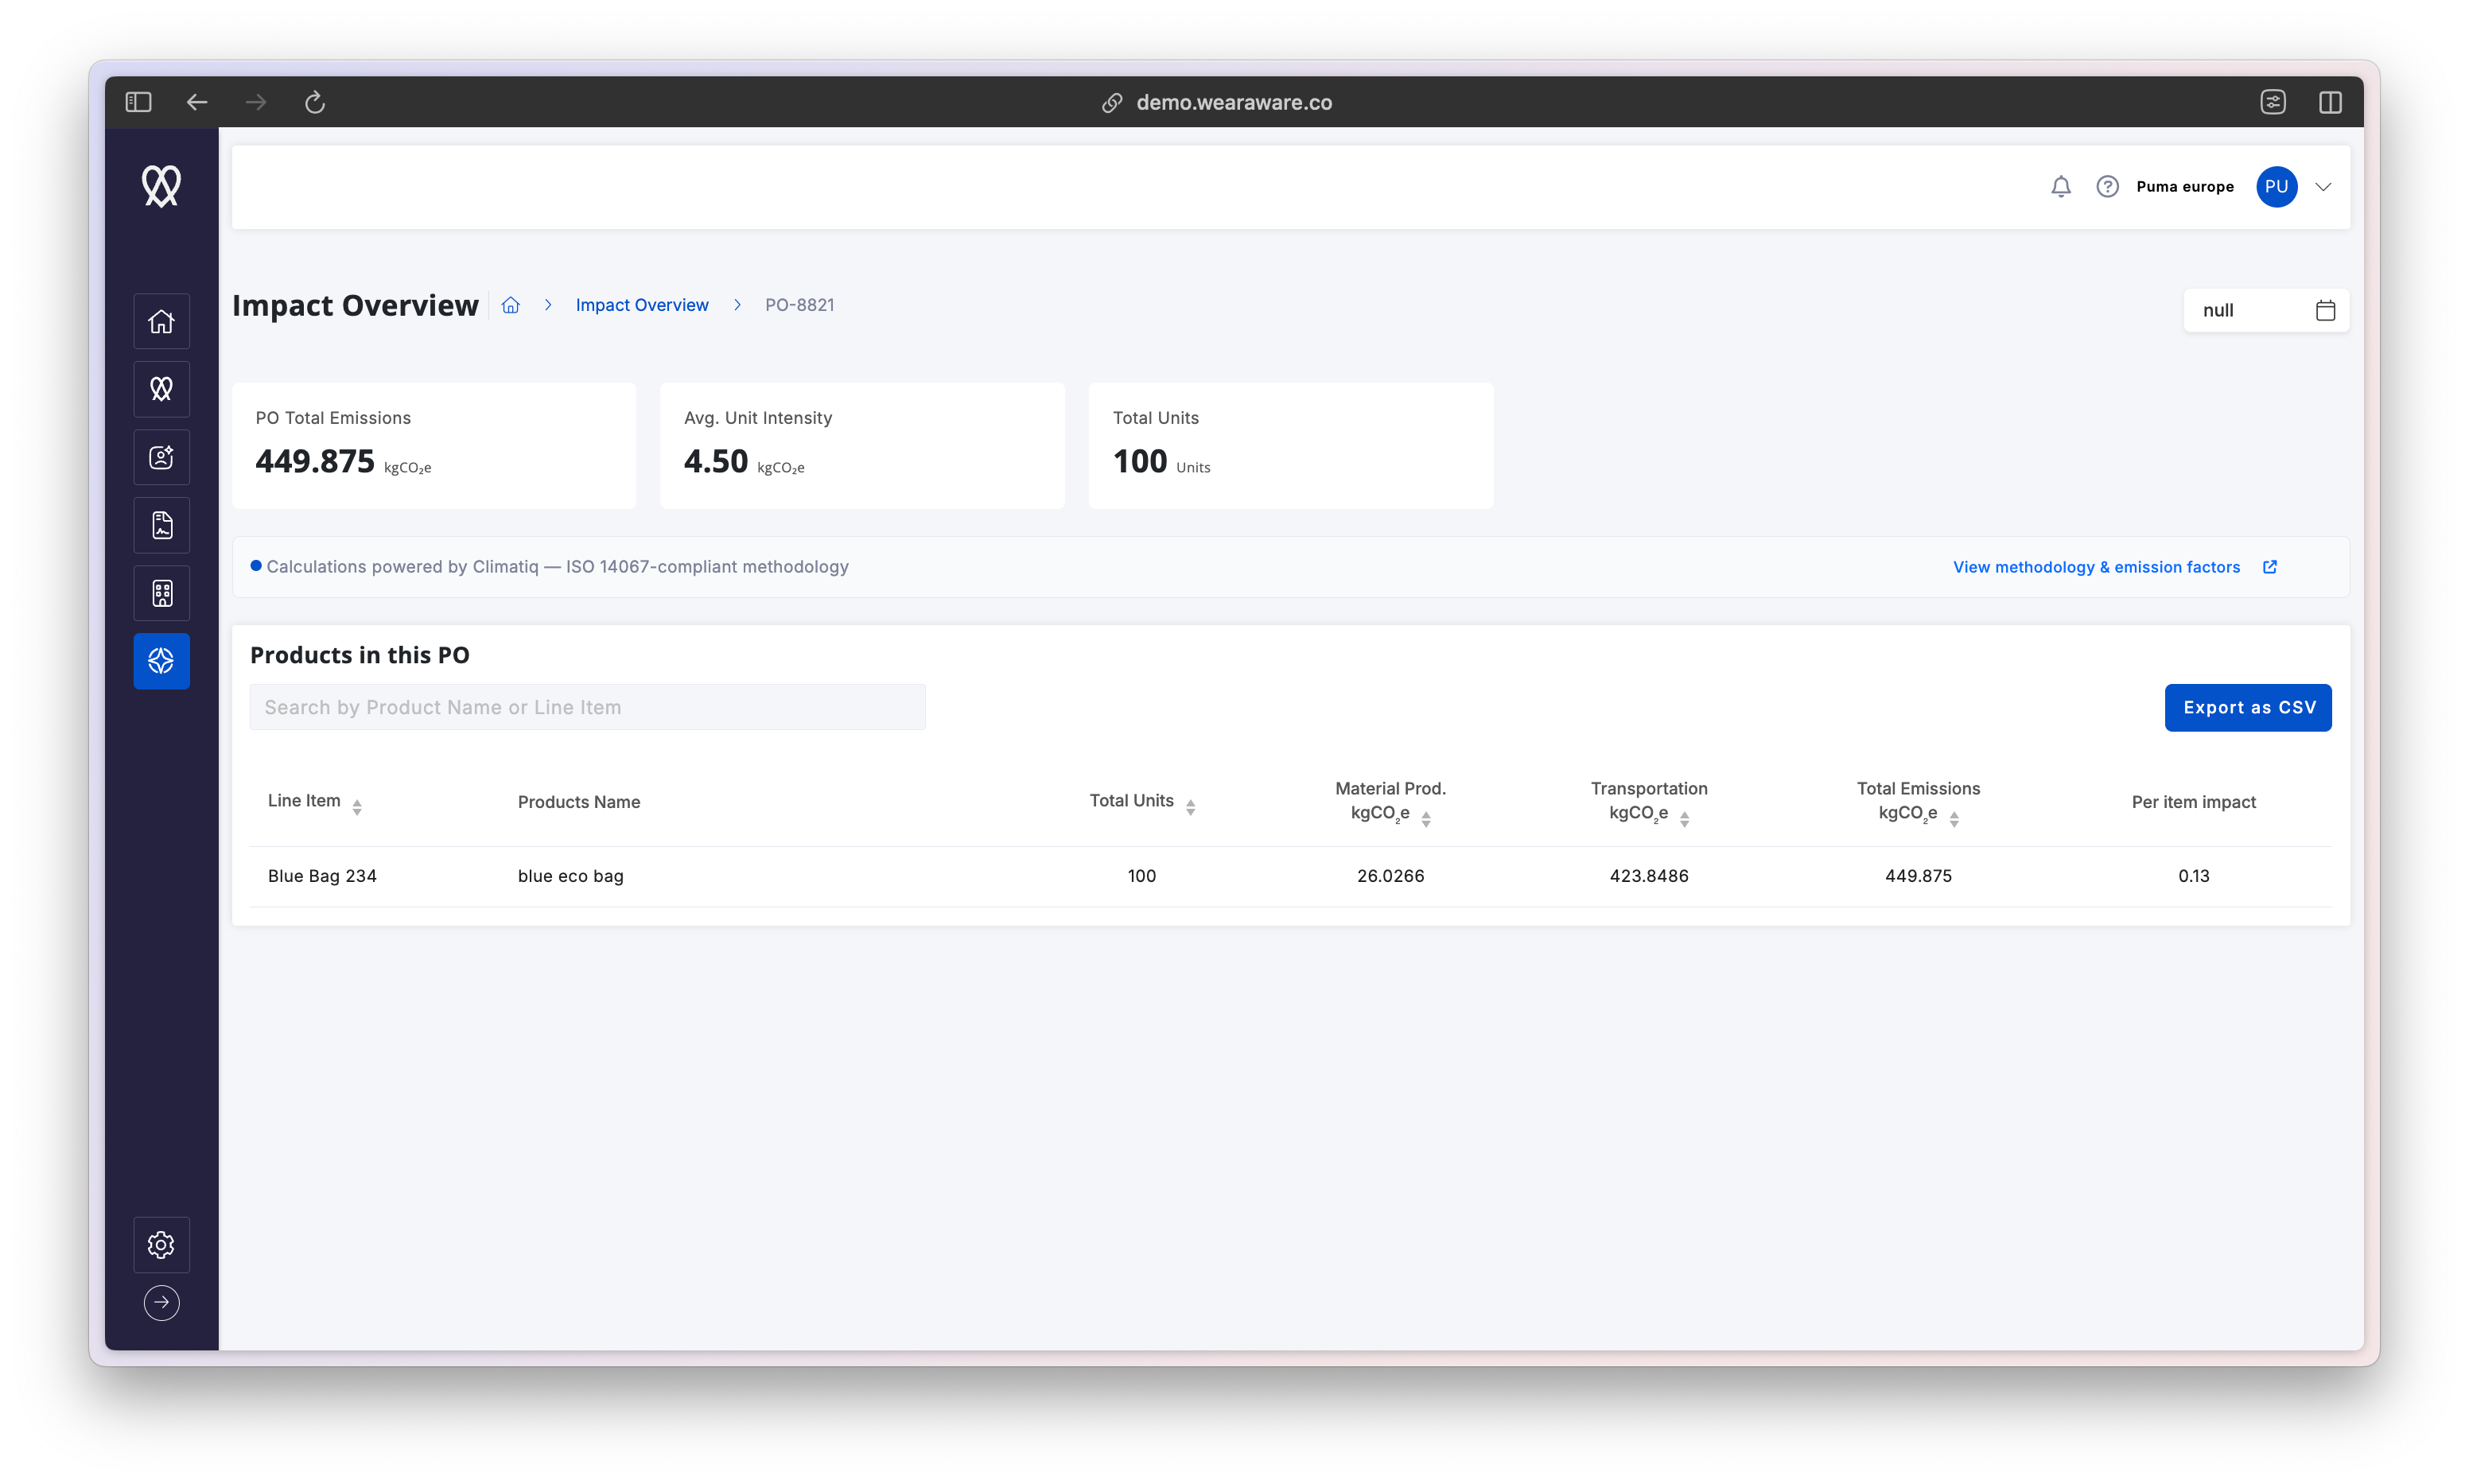Select the Blue Bag 234 line item cell

(322, 876)
